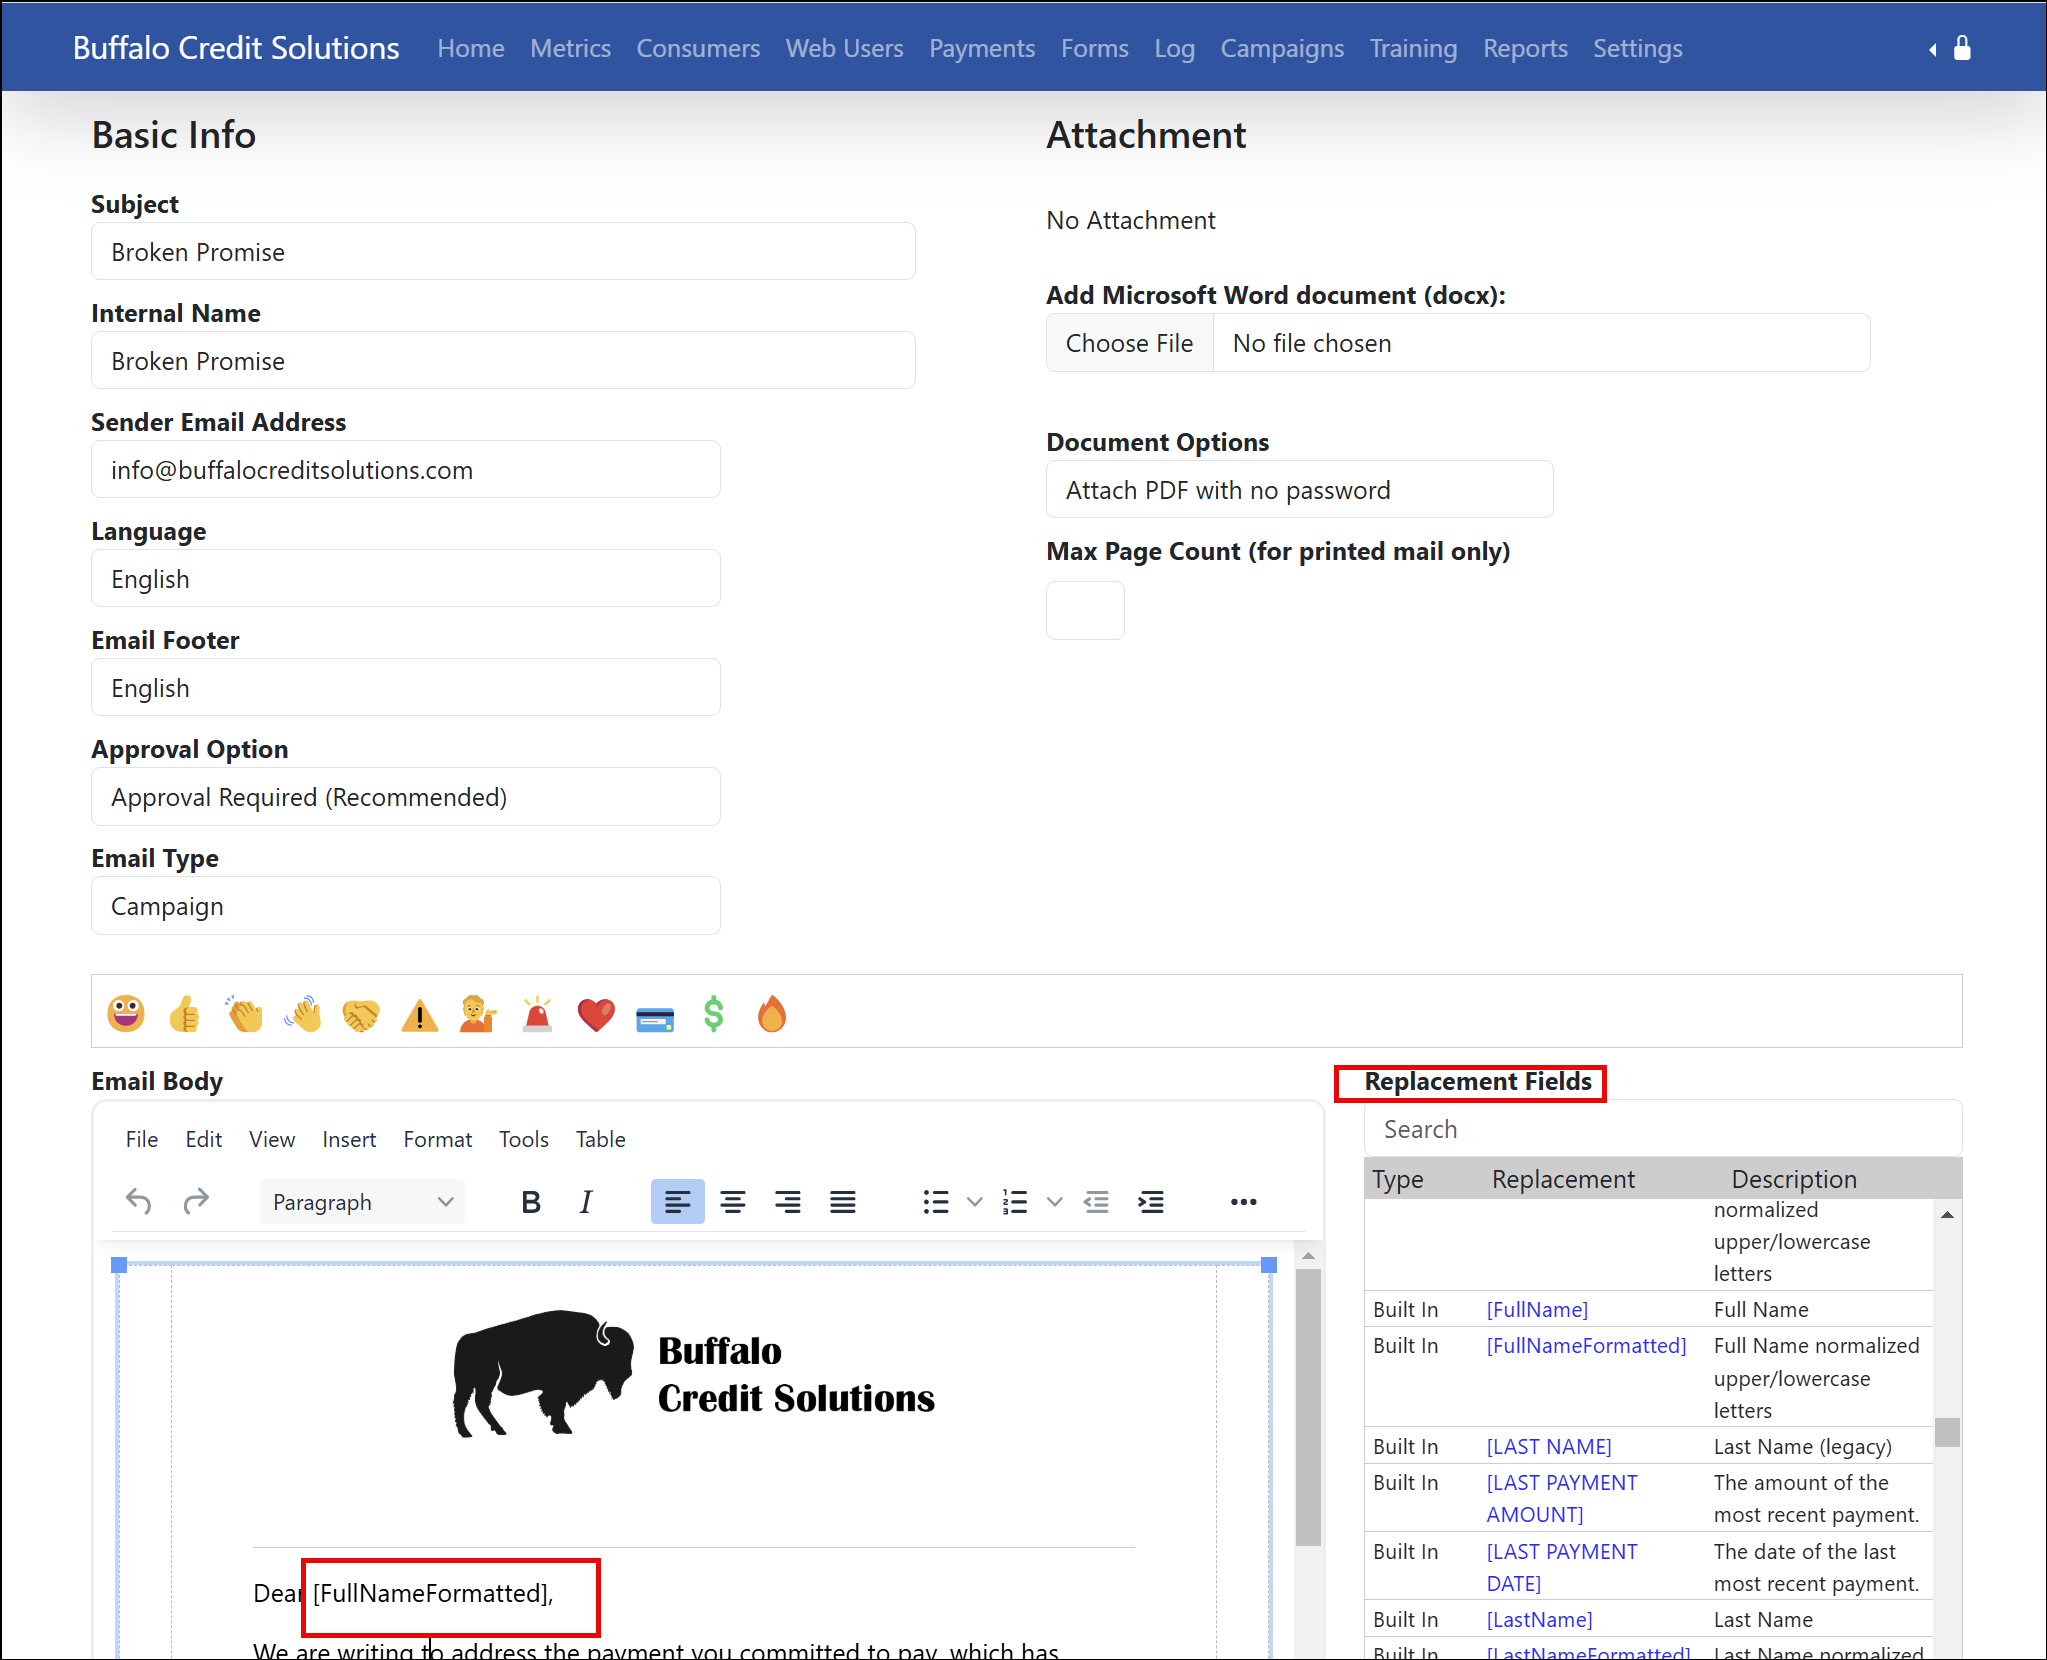Click the italic formatting icon

coord(586,1201)
